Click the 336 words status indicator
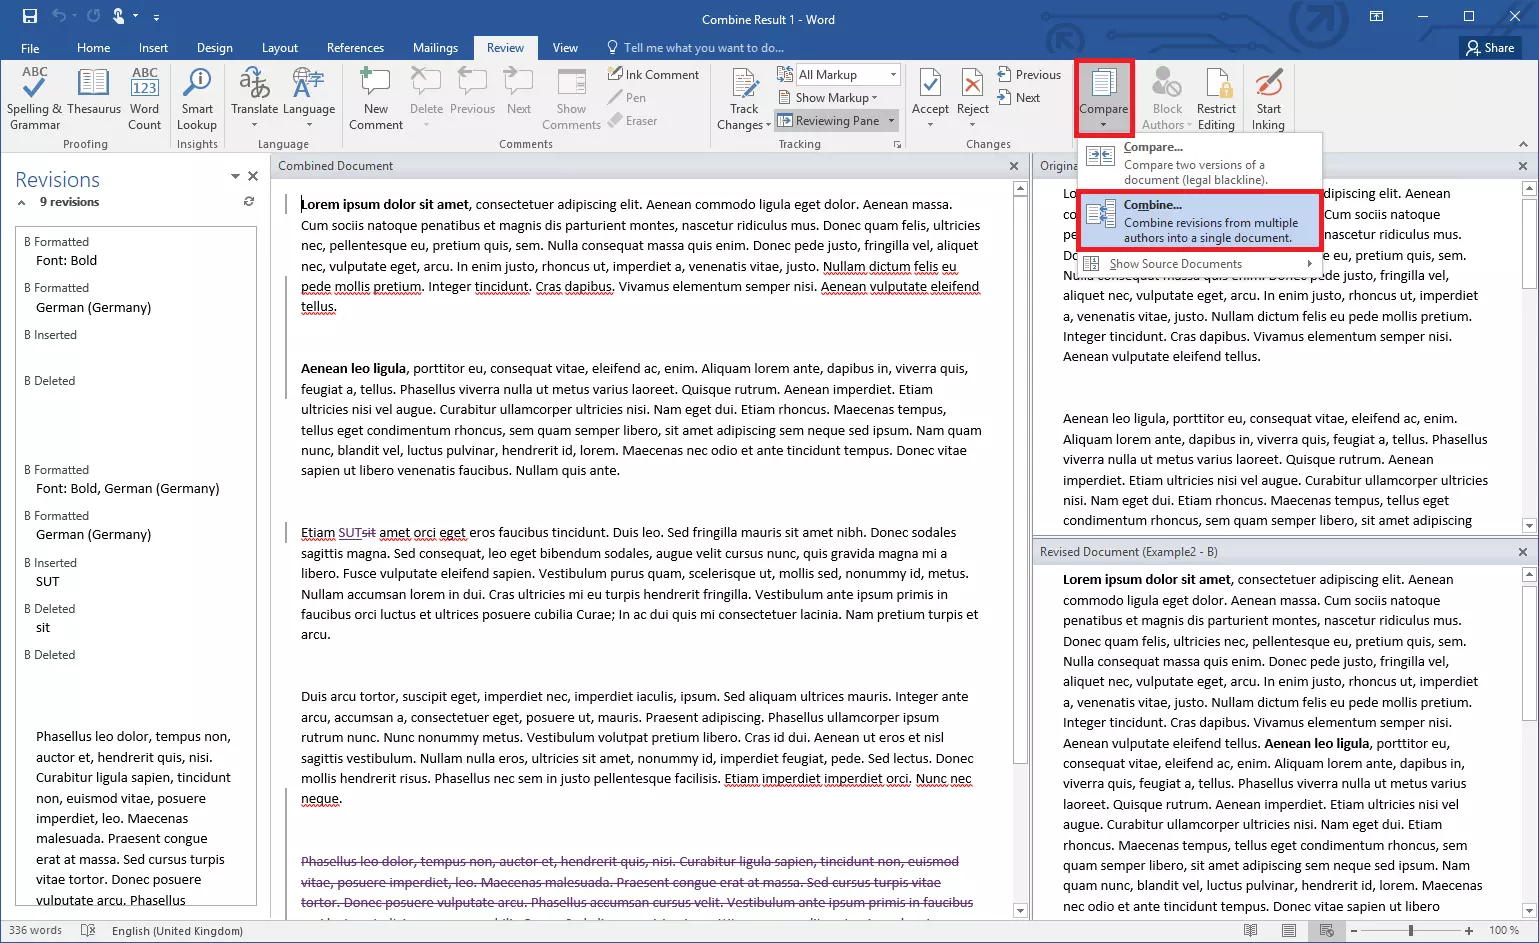 (x=35, y=931)
